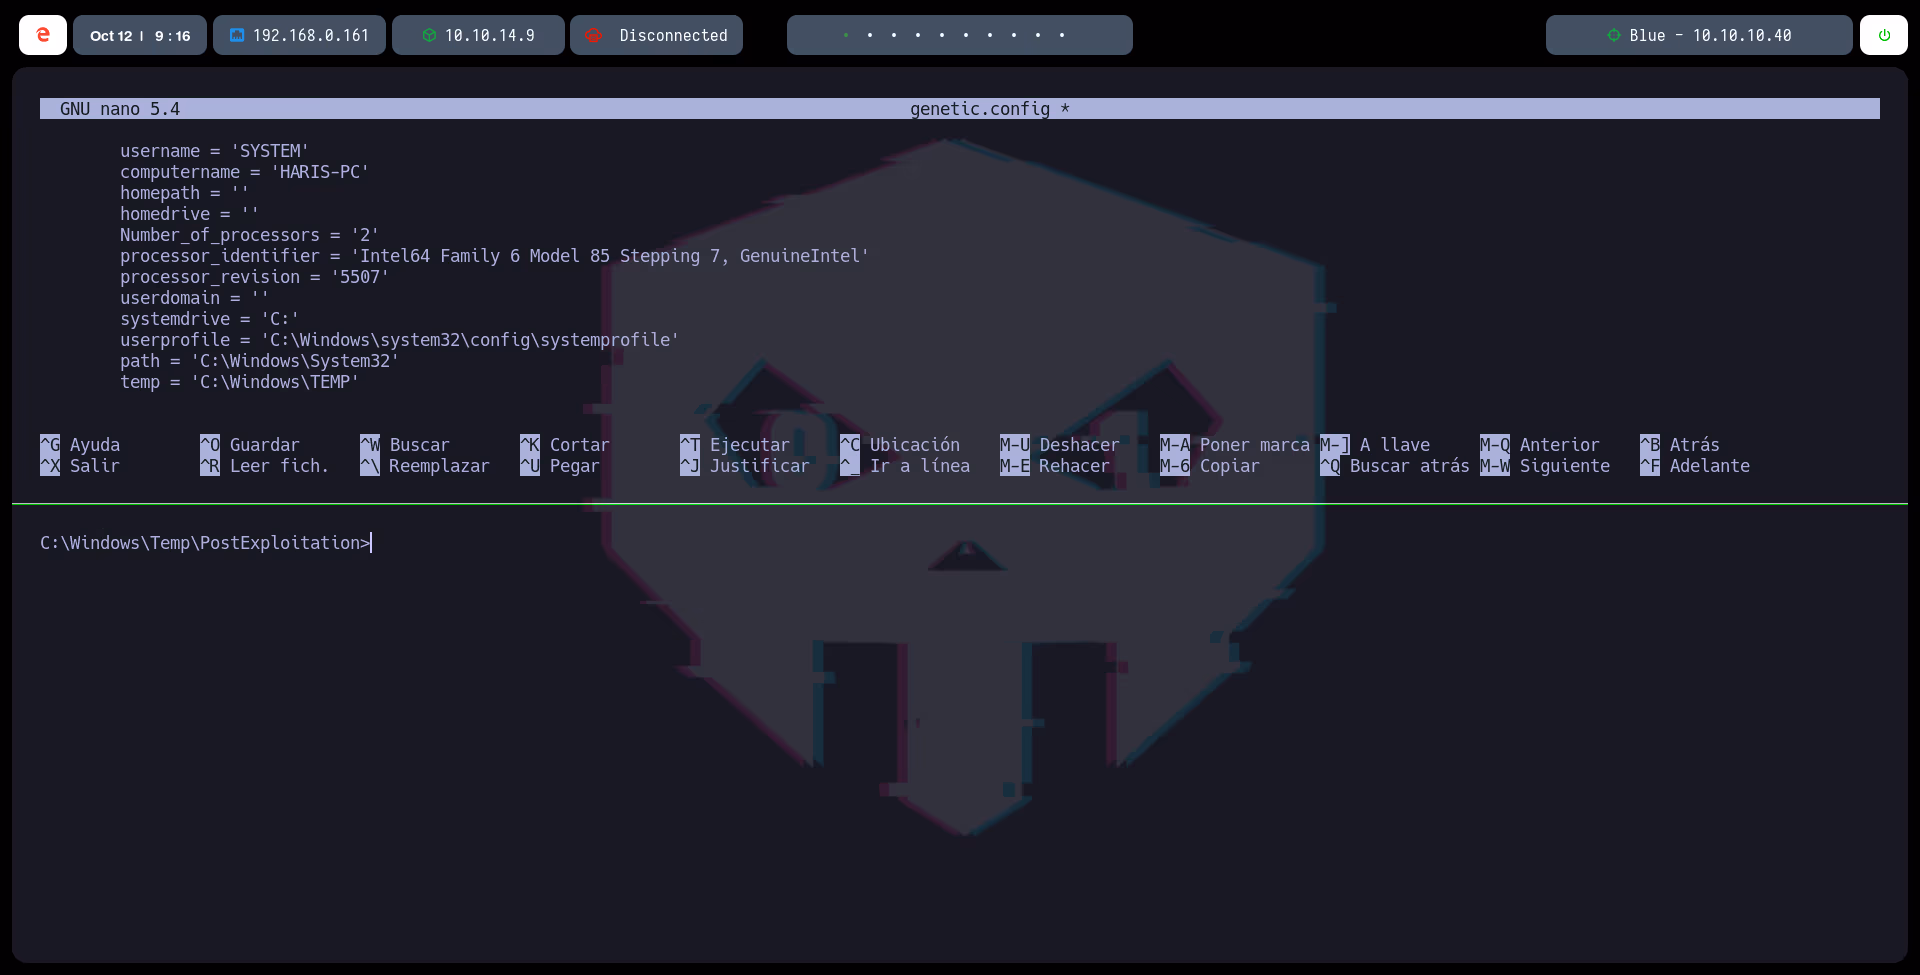Click the ^G Ayuda help shortcut
This screenshot has width=1920, height=975.
click(x=80, y=445)
